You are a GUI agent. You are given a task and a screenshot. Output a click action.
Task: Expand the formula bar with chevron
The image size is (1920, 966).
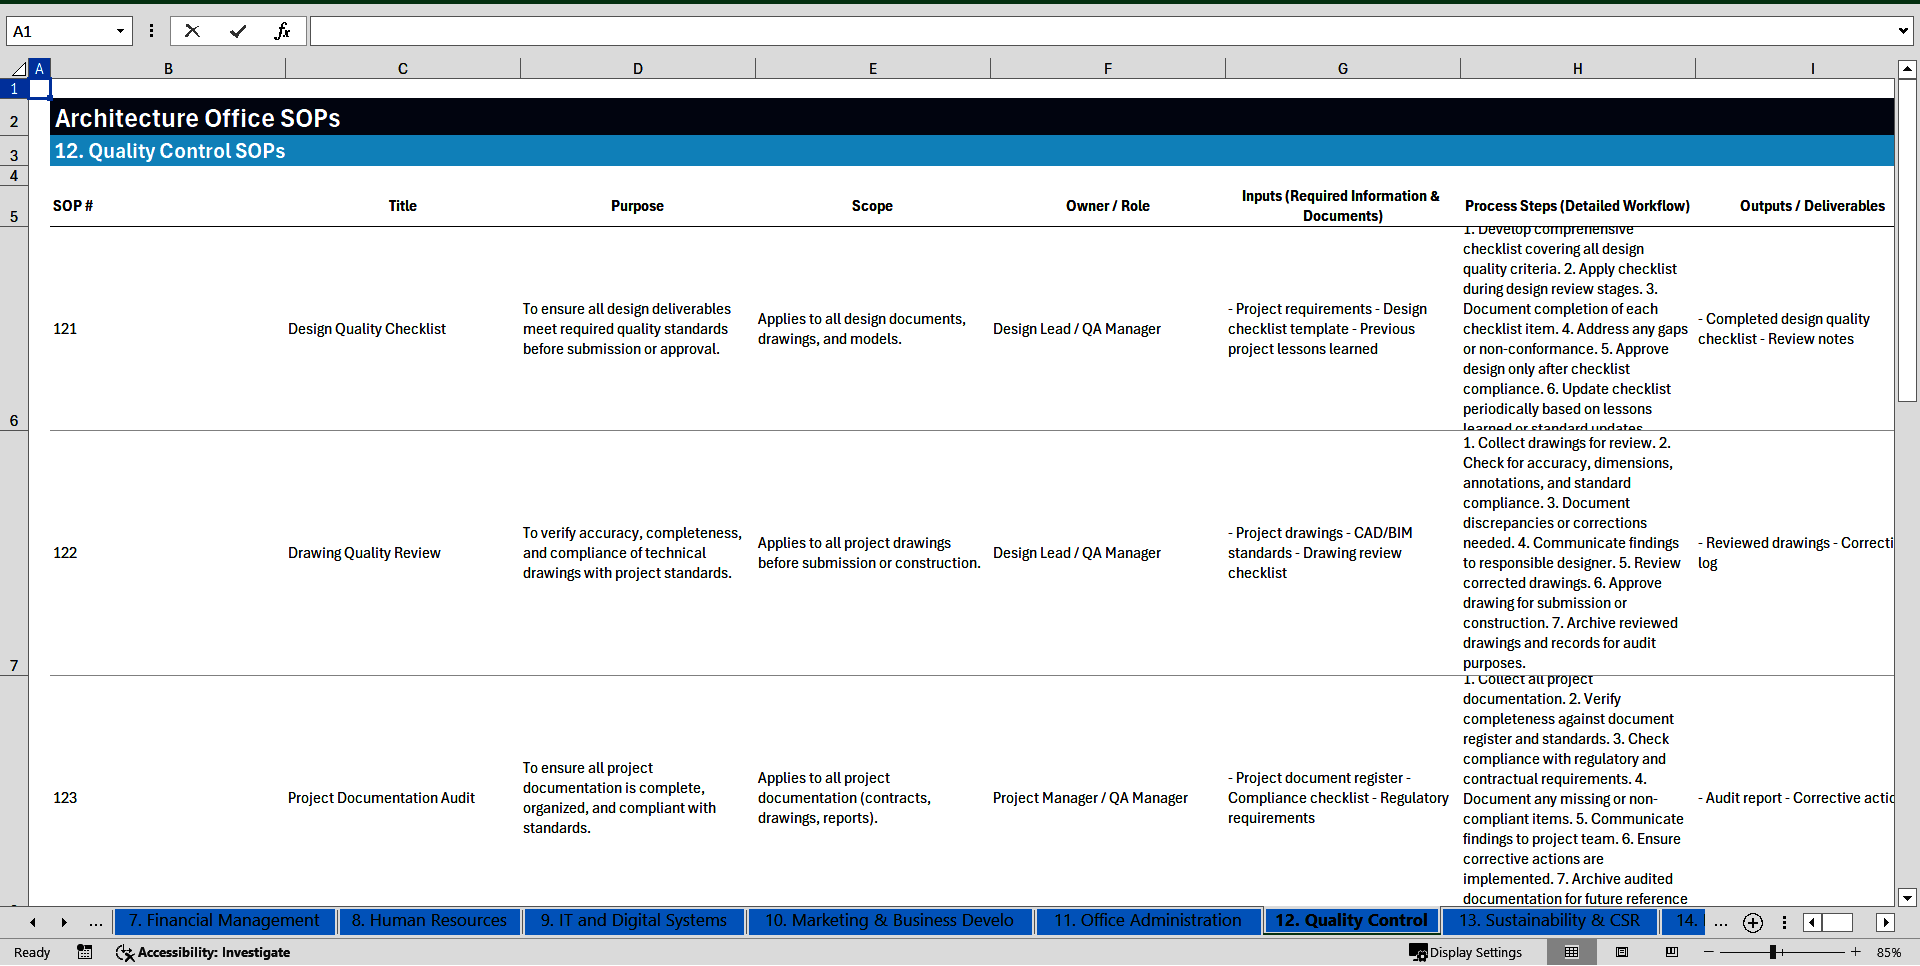tap(1902, 31)
